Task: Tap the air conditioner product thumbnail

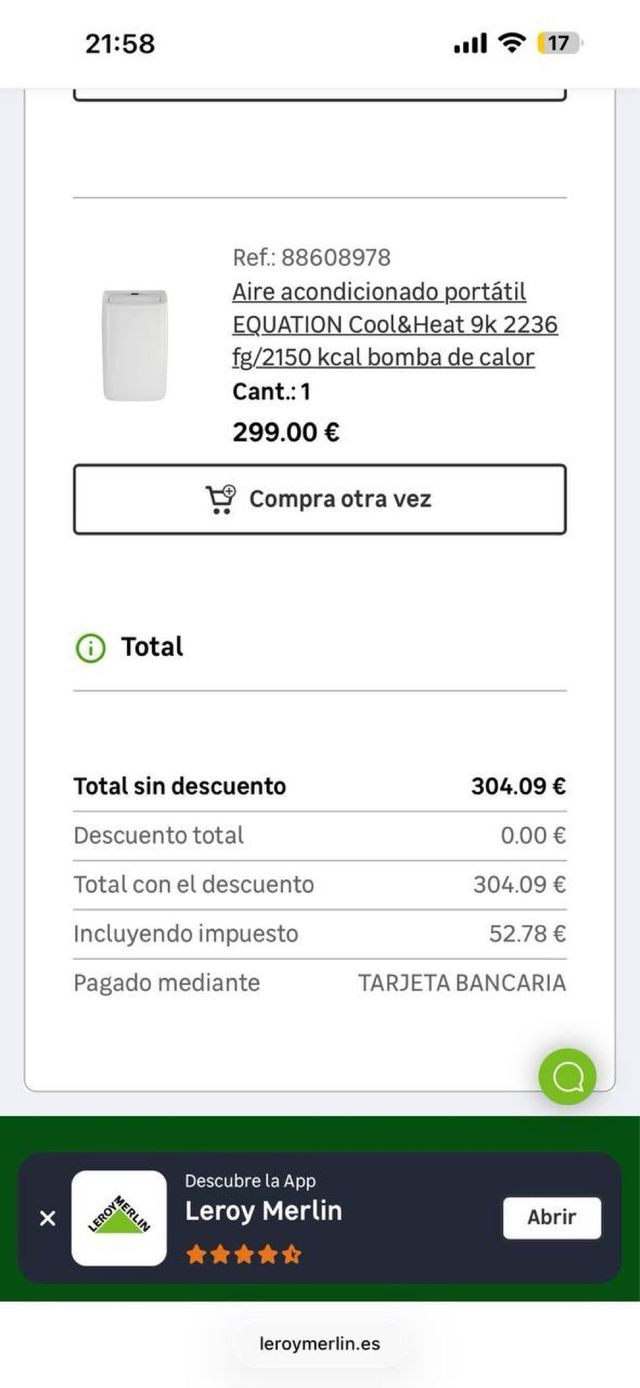Action: pos(135,345)
